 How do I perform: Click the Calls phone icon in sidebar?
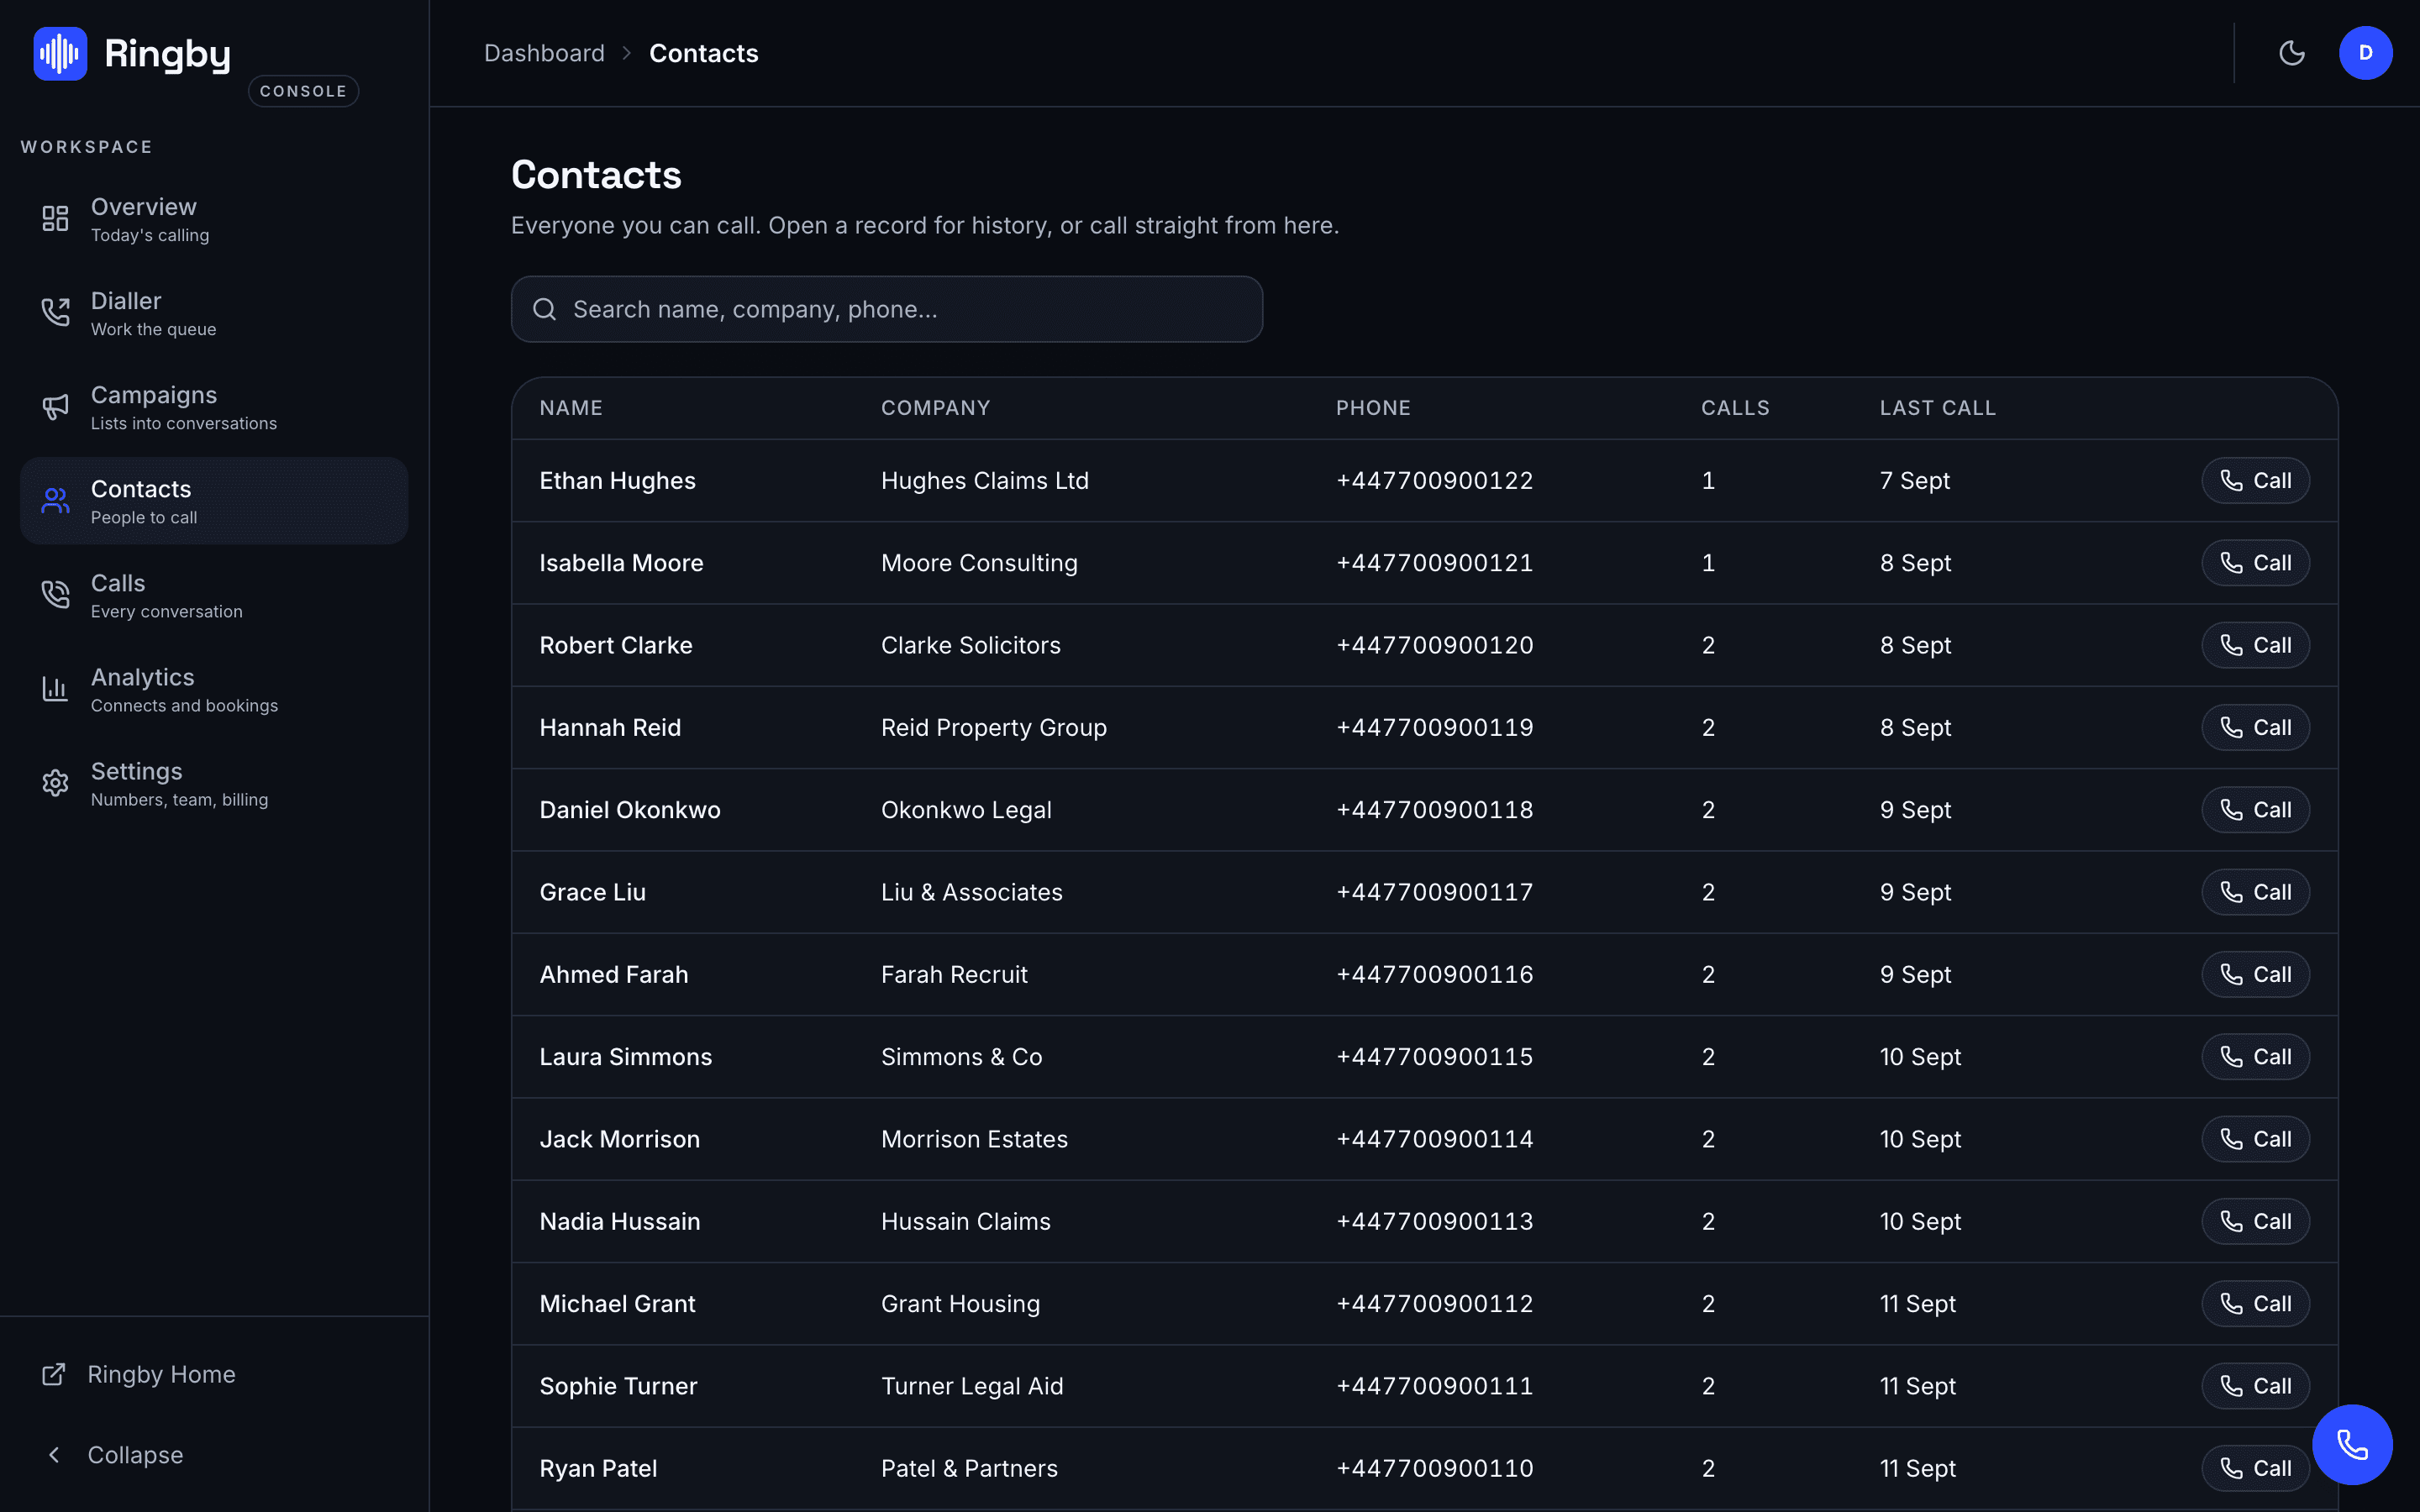55,595
